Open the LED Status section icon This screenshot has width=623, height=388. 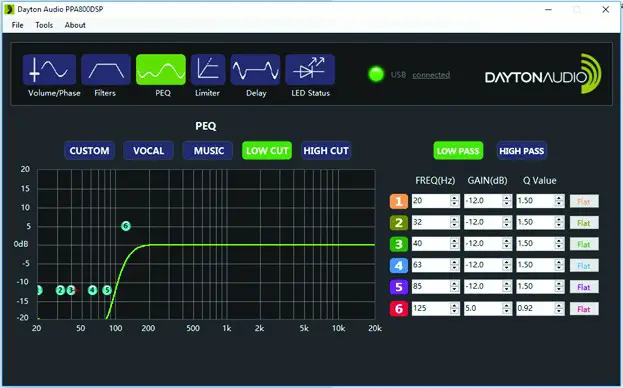(310, 69)
